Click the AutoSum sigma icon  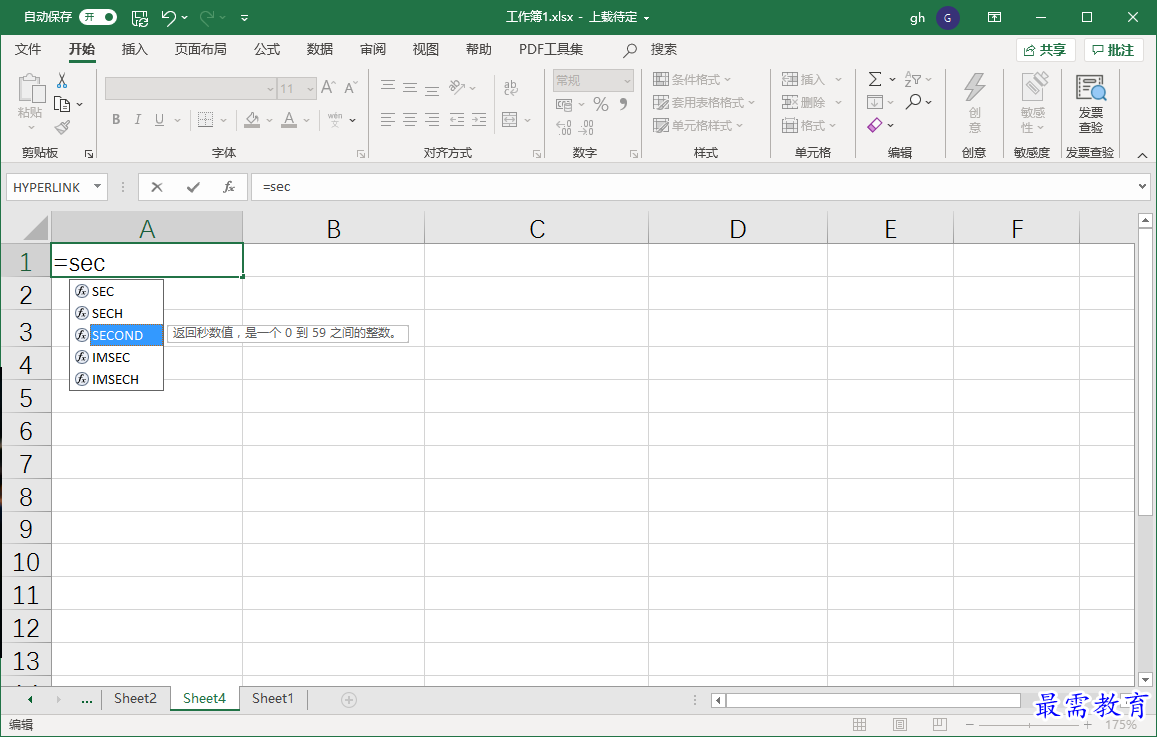point(875,79)
